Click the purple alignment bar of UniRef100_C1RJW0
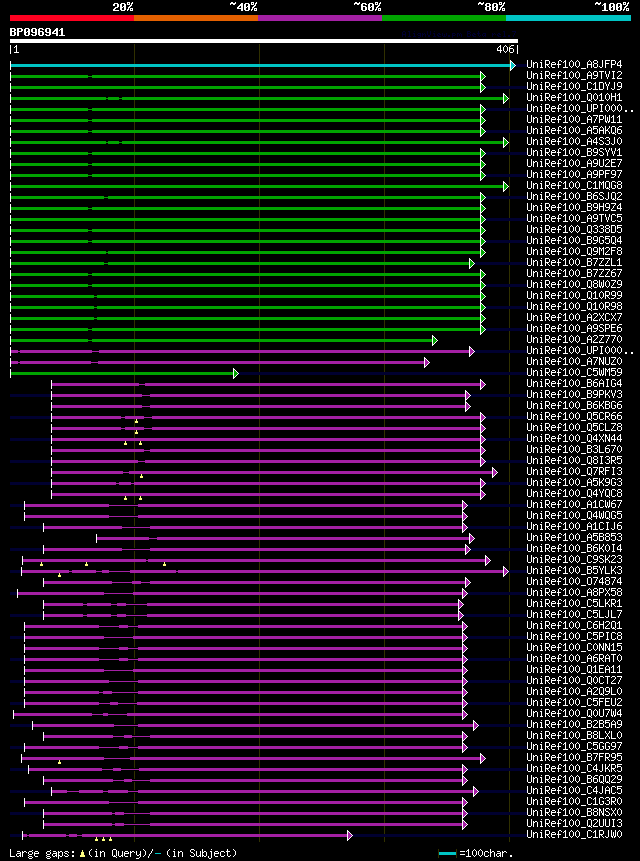The height and width of the screenshot is (861, 640). [x=186, y=835]
